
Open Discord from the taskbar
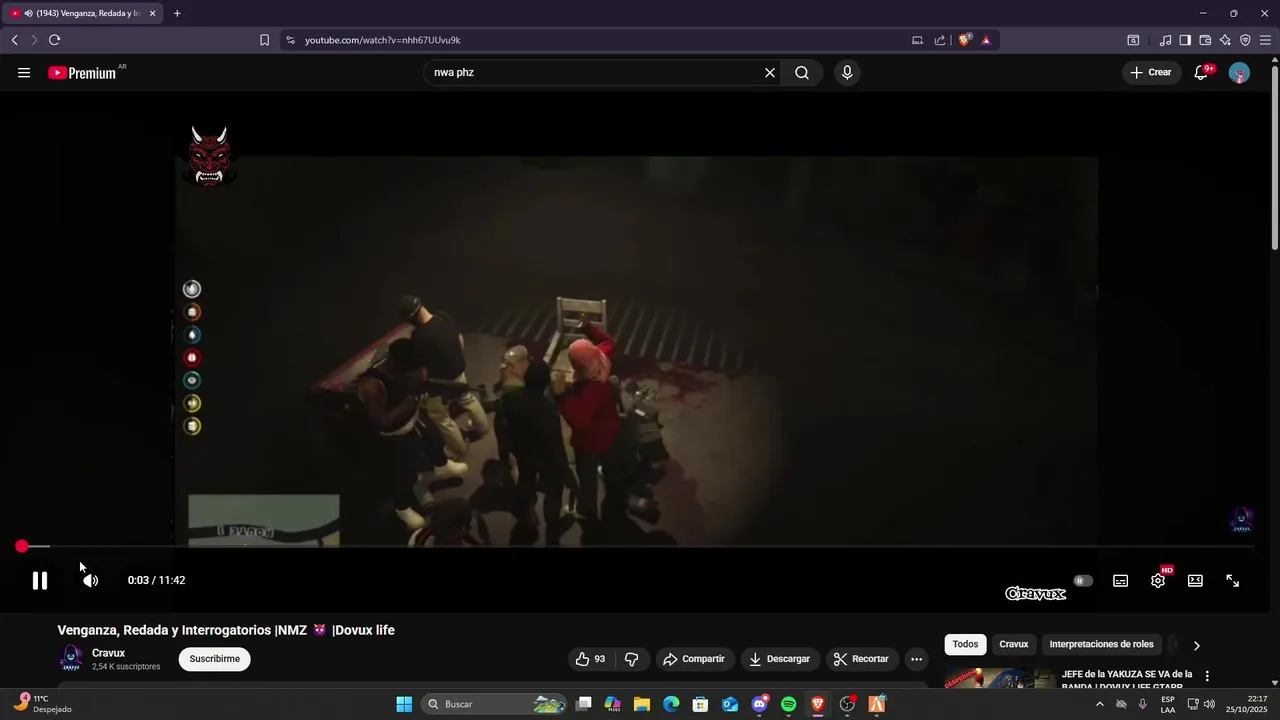coord(759,704)
